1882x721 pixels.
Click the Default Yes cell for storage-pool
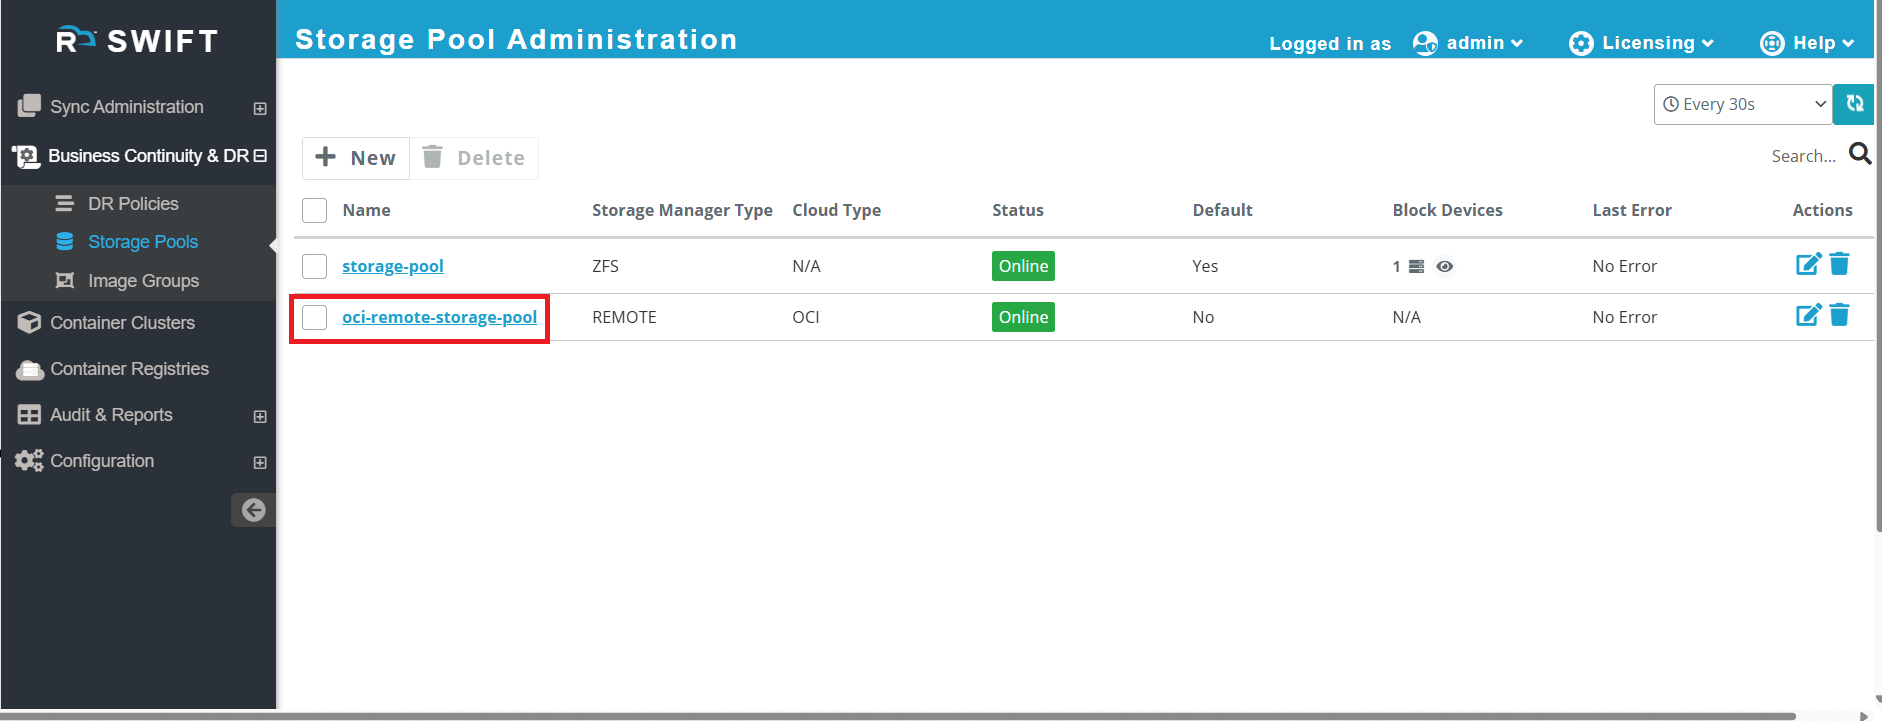(x=1205, y=266)
